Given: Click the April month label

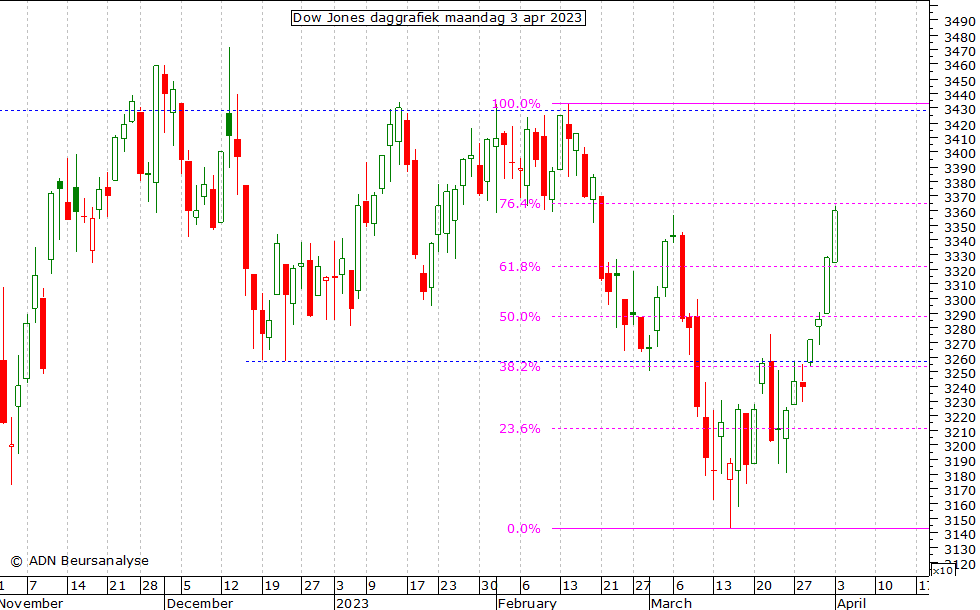Looking at the screenshot, I should pos(851,603).
